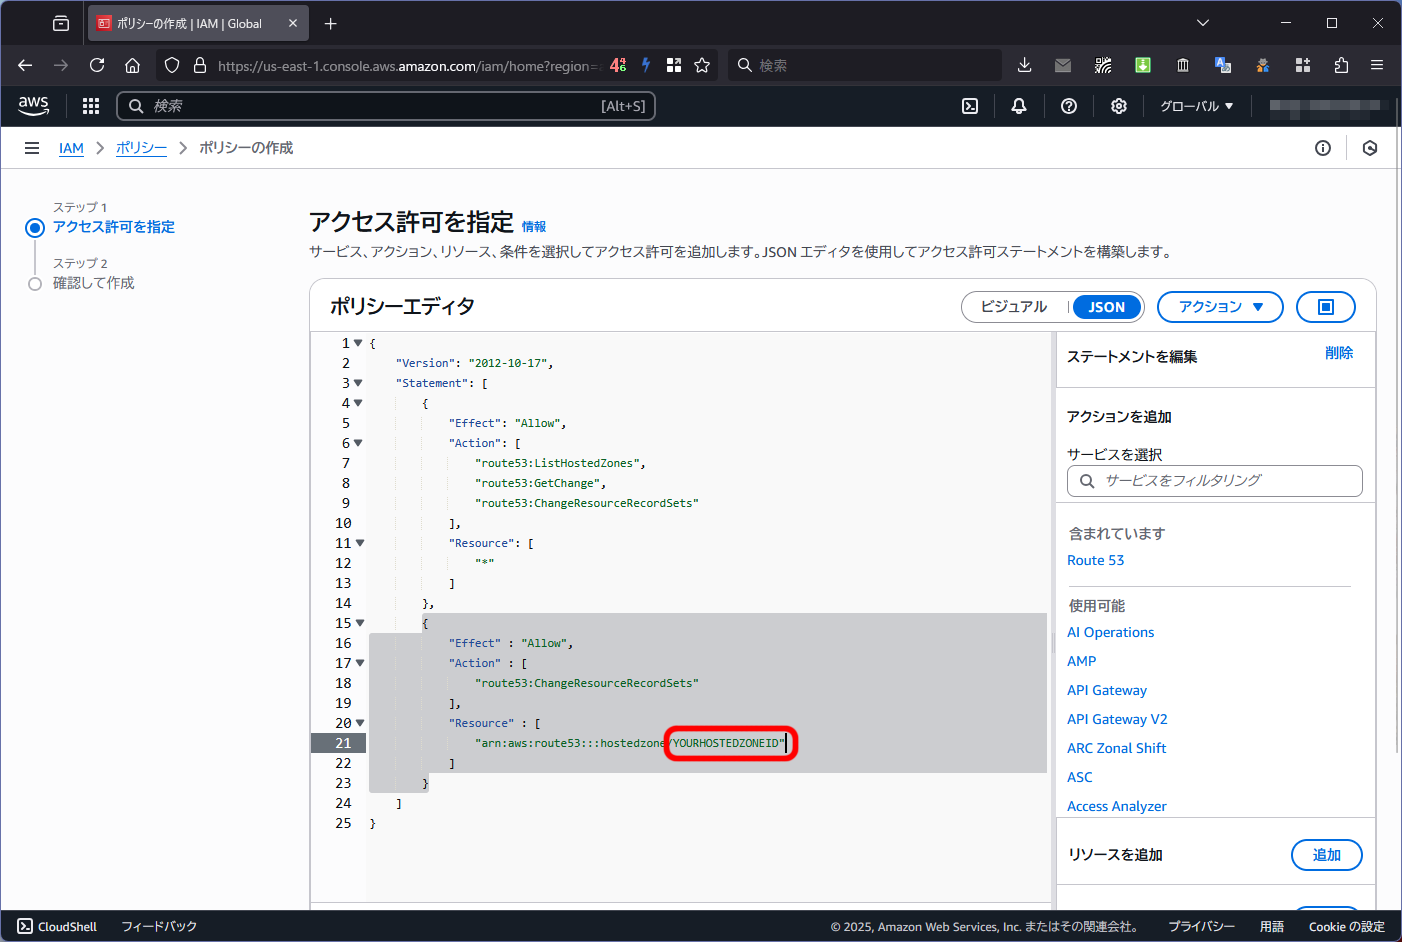
Task: Go to the browser home page icon
Action: (x=132, y=65)
